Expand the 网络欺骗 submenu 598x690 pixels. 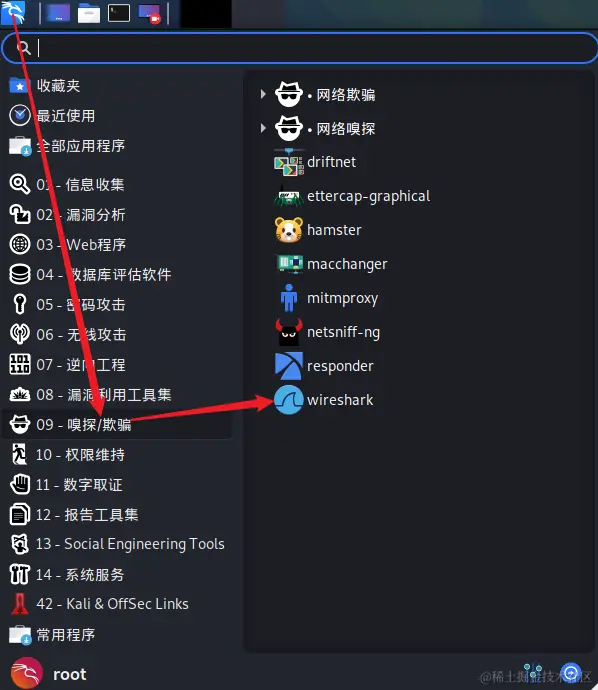click(x=319, y=94)
